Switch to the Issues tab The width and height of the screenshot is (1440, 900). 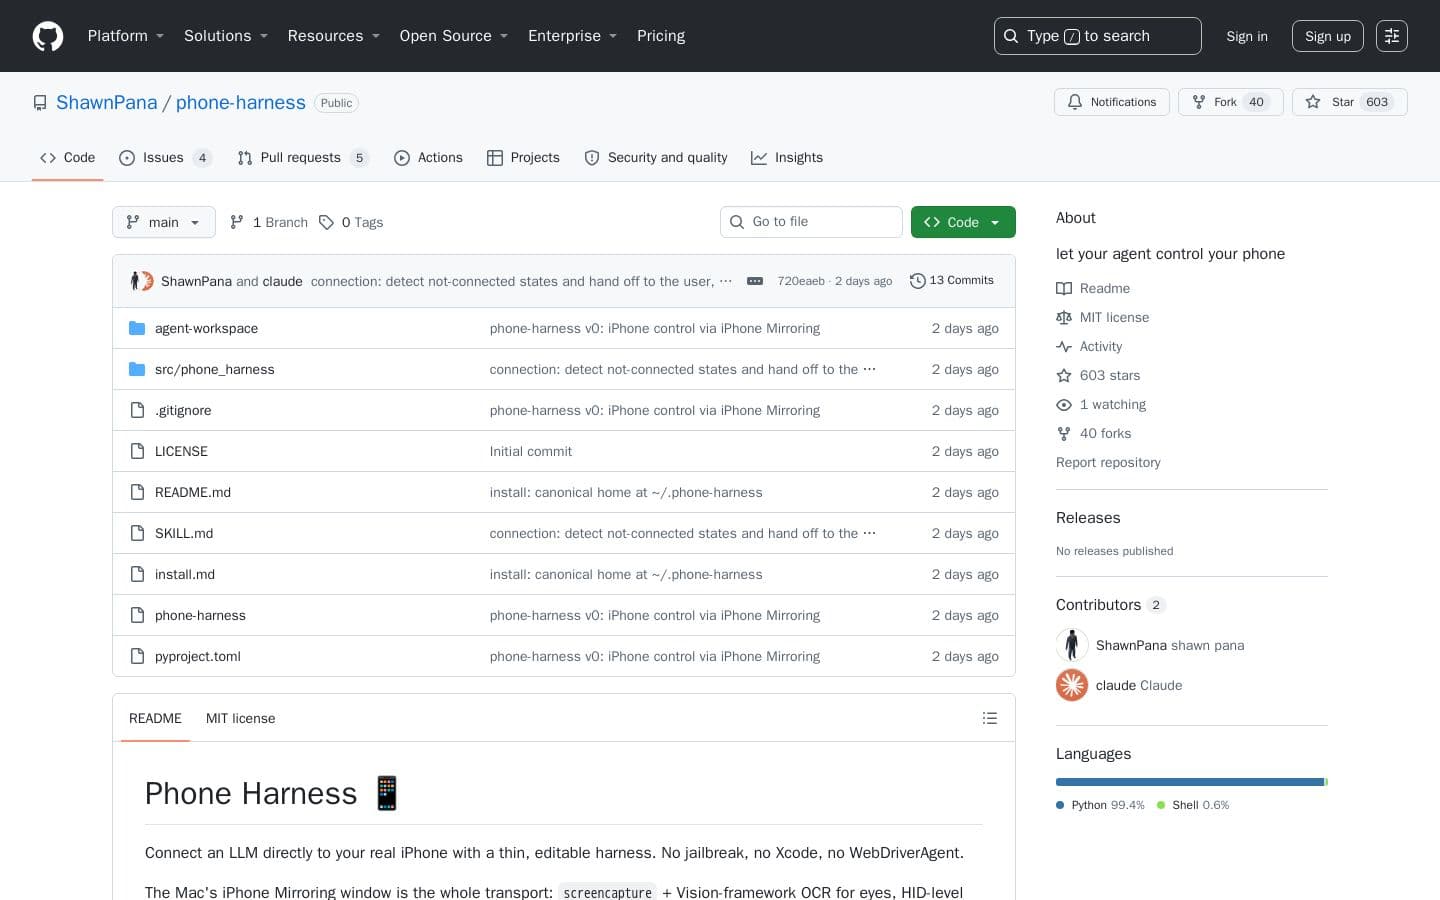[165, 158]
